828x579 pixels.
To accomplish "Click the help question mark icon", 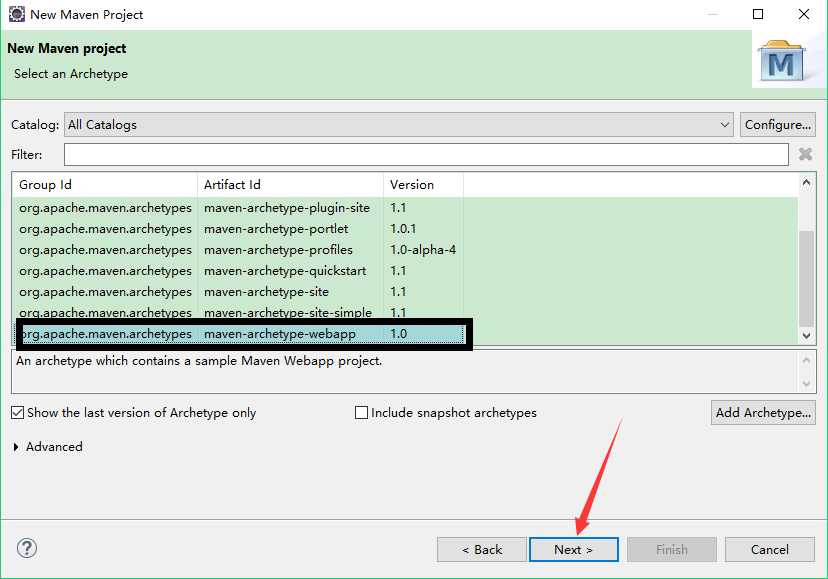I will coord(26,548).
